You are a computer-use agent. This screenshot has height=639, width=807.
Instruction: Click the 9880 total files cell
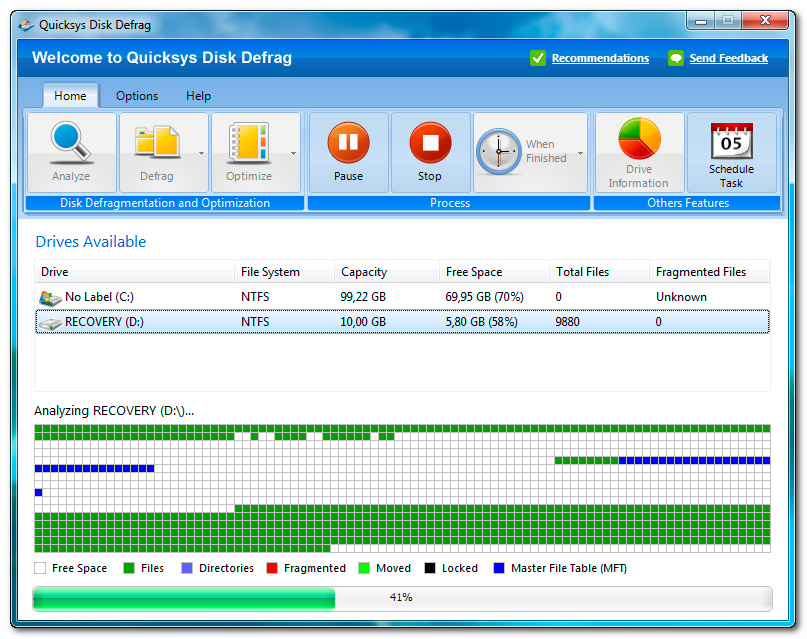pos(567,322)
